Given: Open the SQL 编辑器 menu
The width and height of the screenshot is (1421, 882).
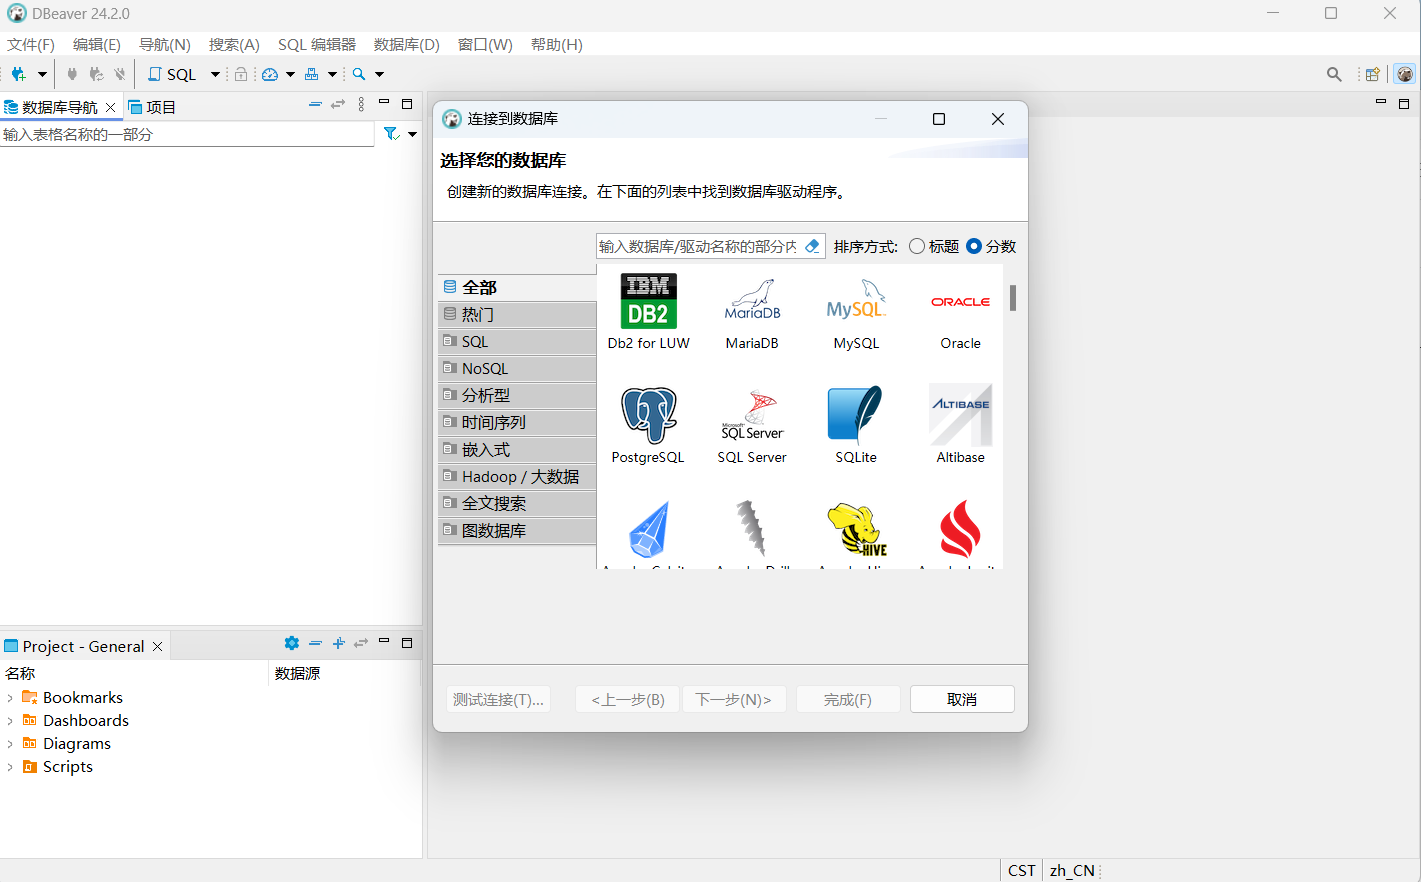Looking at the screenshot, I should point(317,45).
